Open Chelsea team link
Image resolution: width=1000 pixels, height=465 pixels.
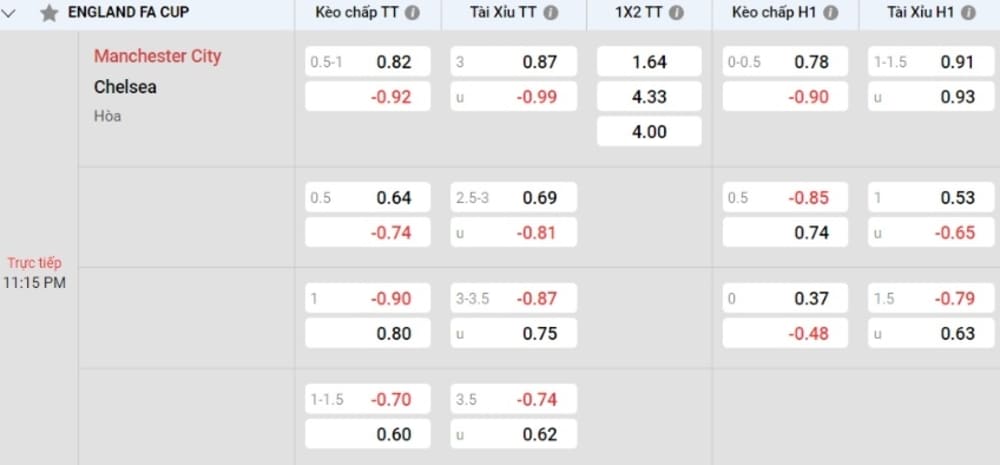pyautogui.click(x=125, y=87)
